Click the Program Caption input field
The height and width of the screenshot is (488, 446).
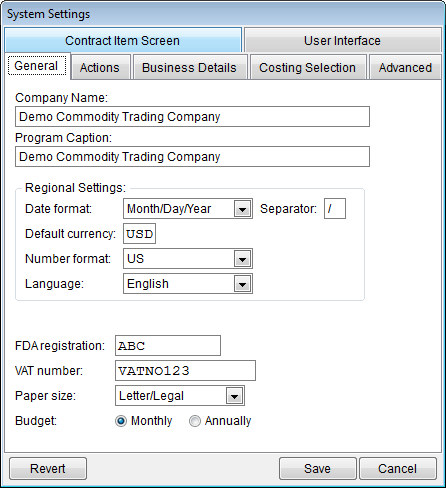(192, 157)
